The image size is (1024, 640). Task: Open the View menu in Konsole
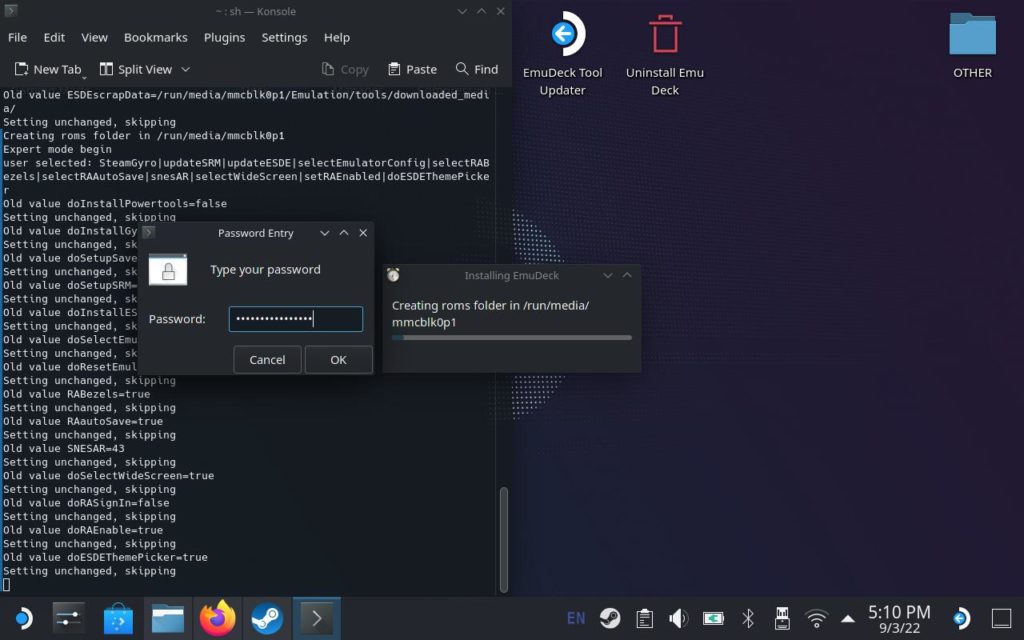[x=94, y=37]
